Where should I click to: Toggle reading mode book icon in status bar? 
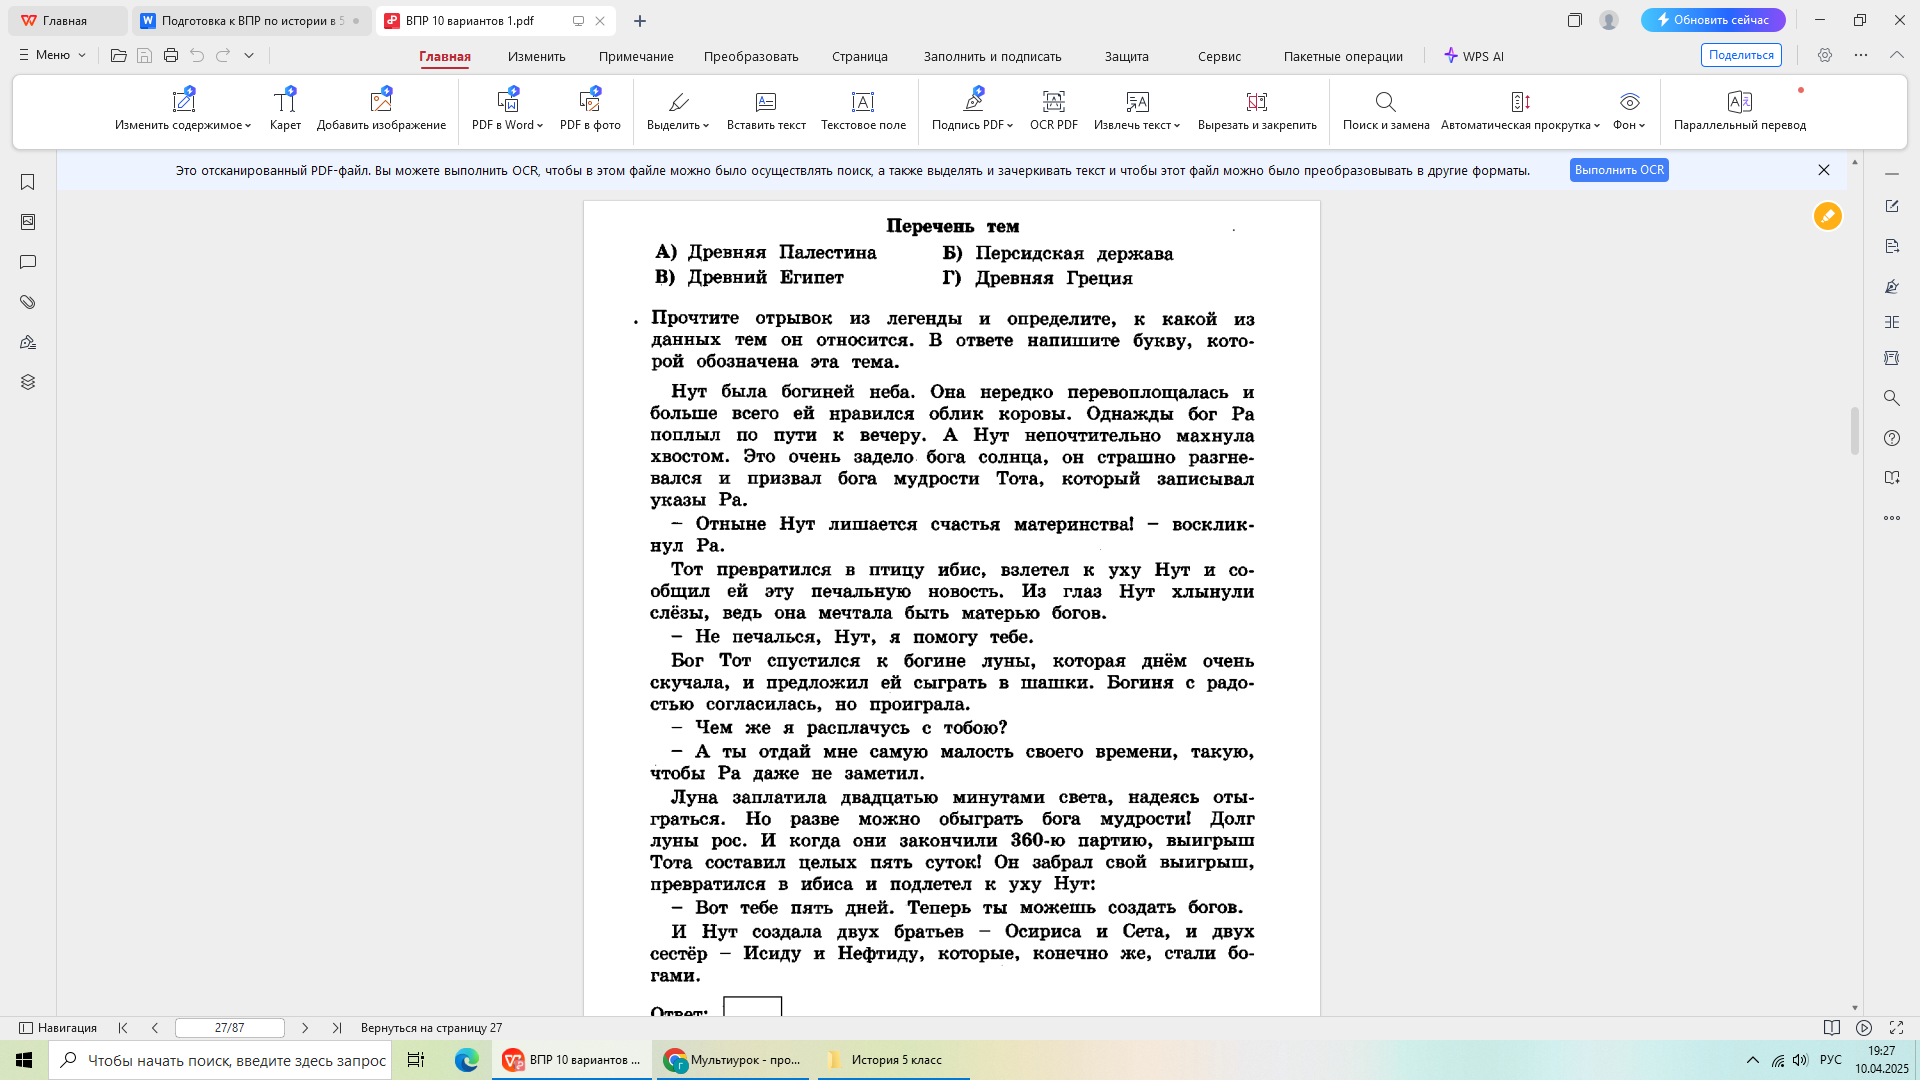[1832, 1028]
